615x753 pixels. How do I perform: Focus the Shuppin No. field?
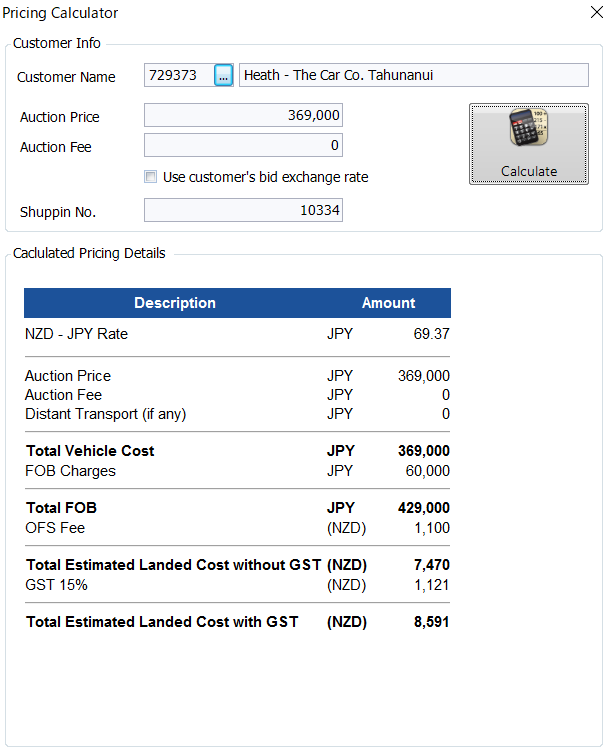(x=243, y=210)
